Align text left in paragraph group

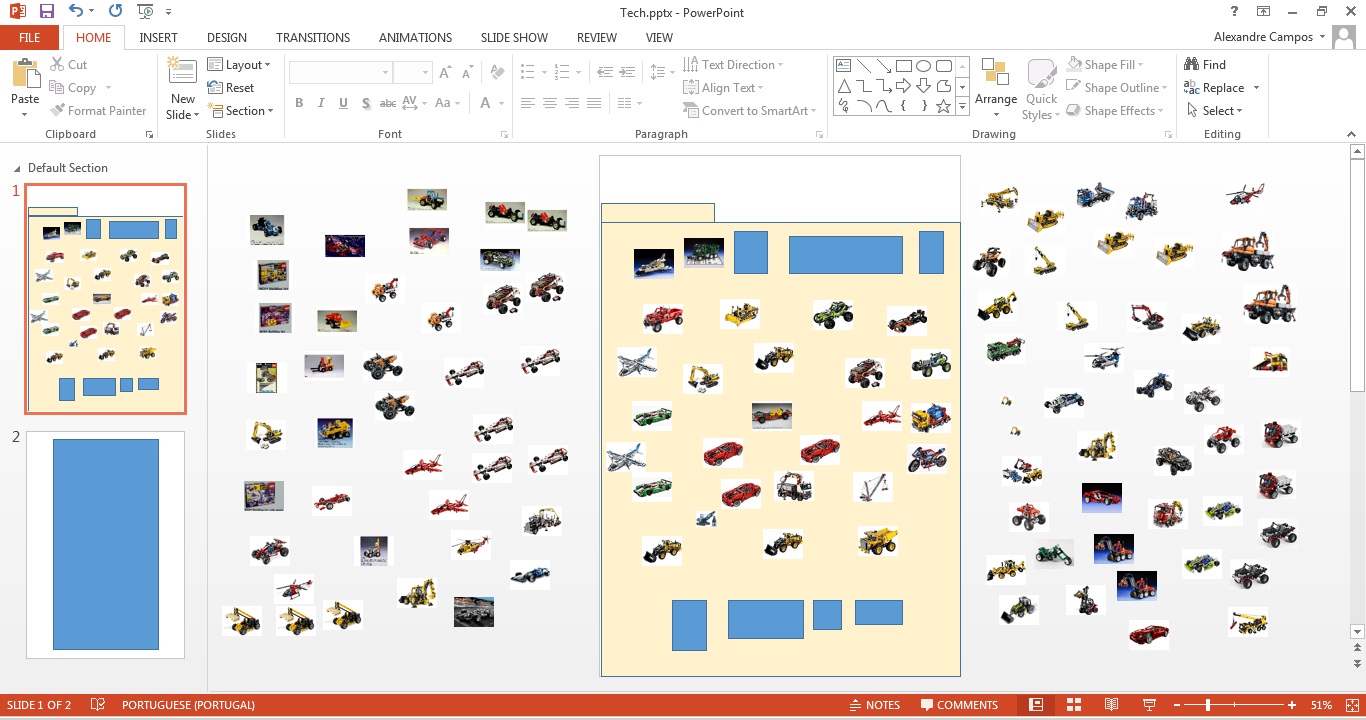click(x=527, y=103)
